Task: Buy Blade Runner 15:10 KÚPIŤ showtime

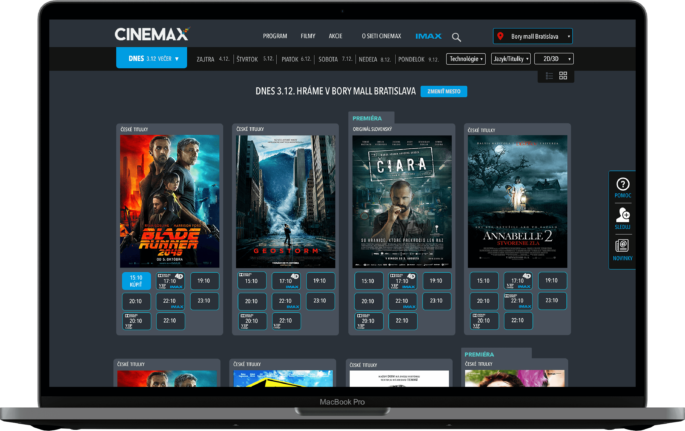Action: [136, 281]
